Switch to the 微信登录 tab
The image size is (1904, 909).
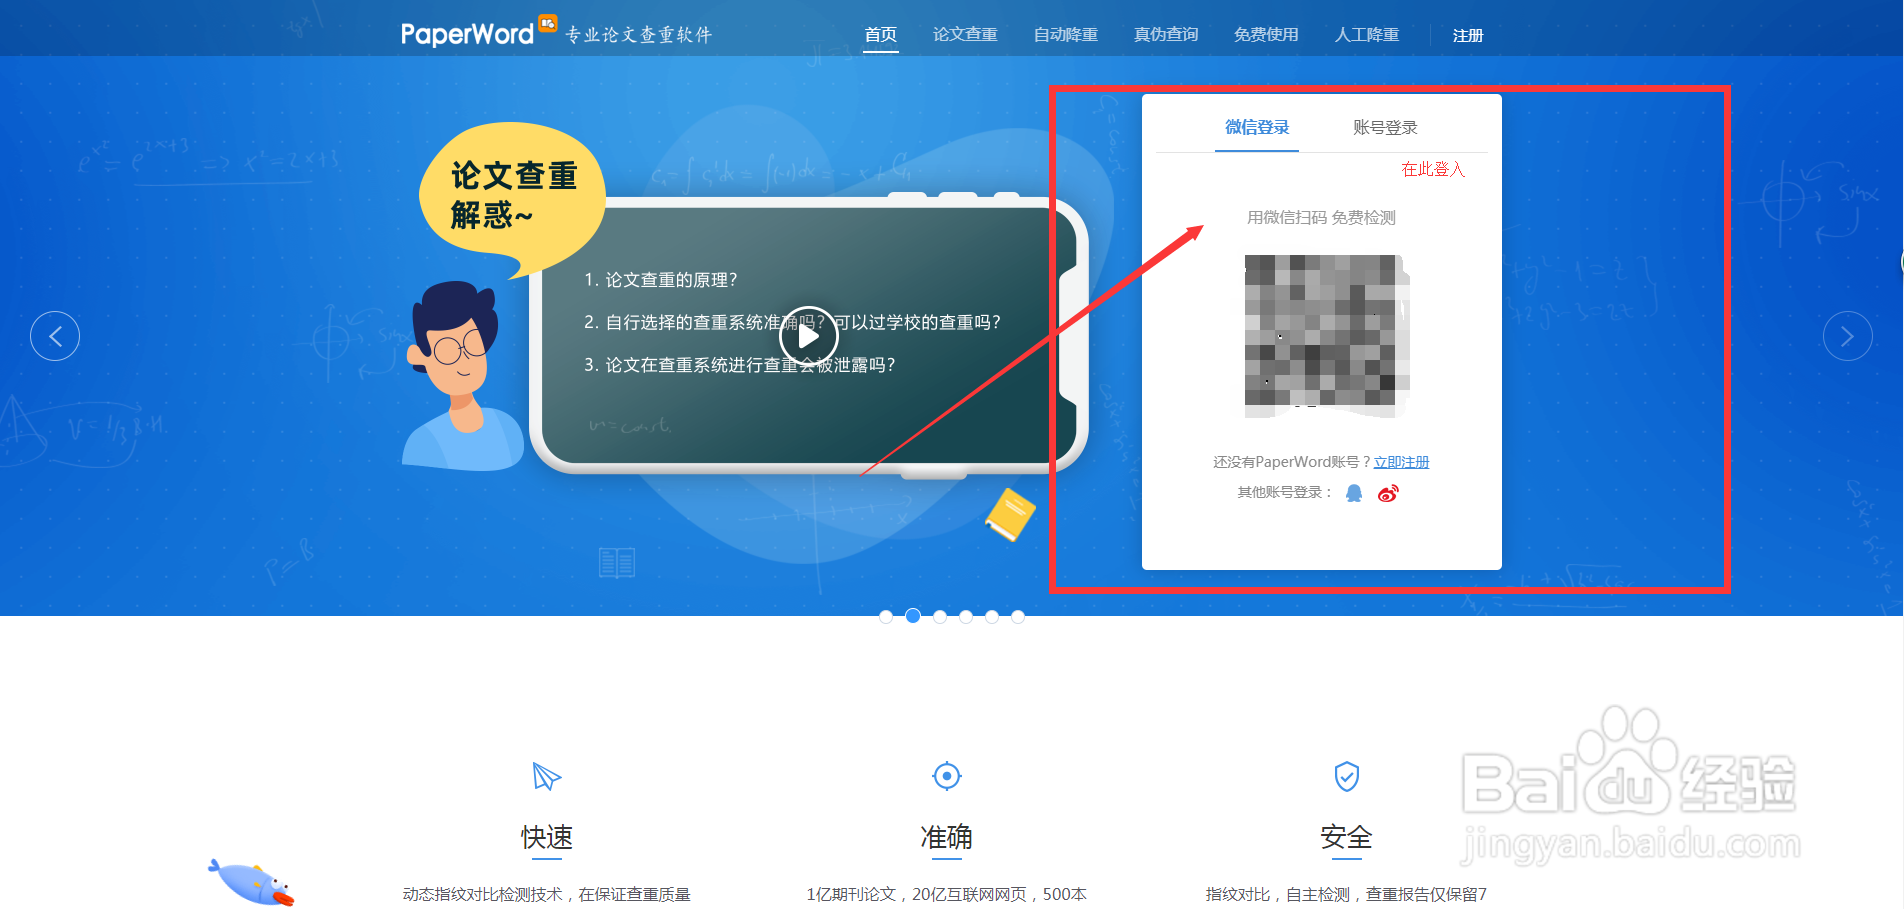(1256, 127)
